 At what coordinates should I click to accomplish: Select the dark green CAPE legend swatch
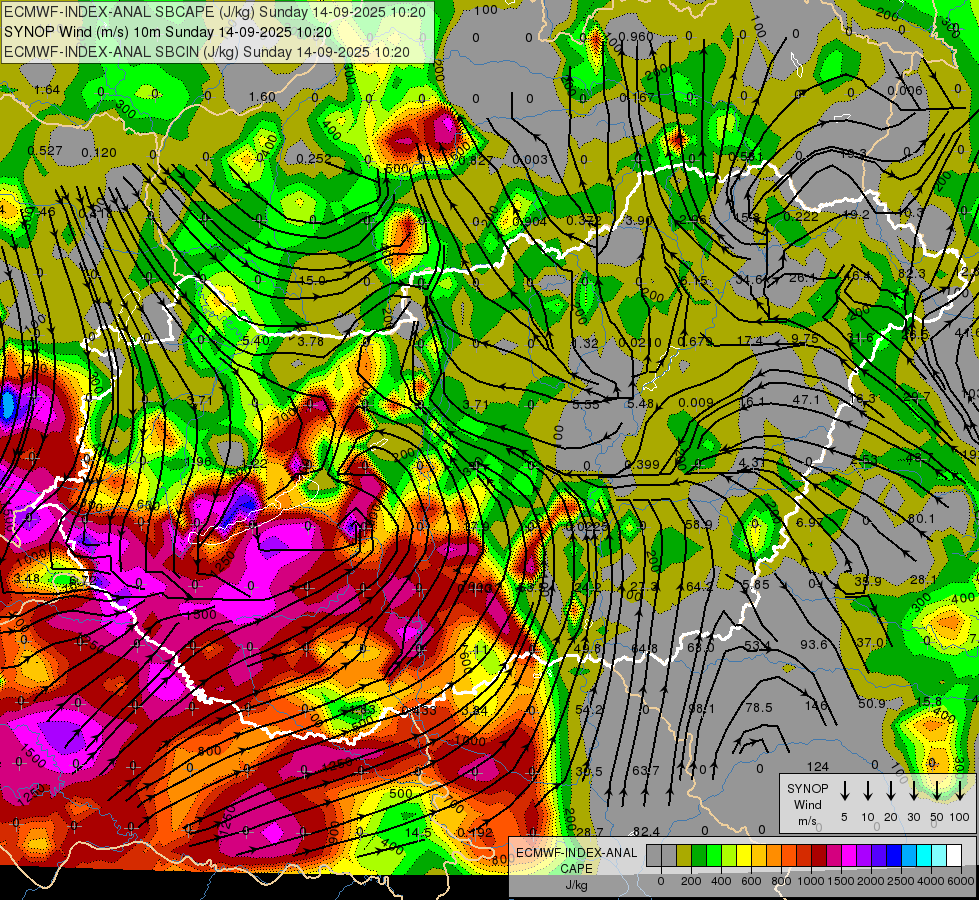[x=699, y=855]
